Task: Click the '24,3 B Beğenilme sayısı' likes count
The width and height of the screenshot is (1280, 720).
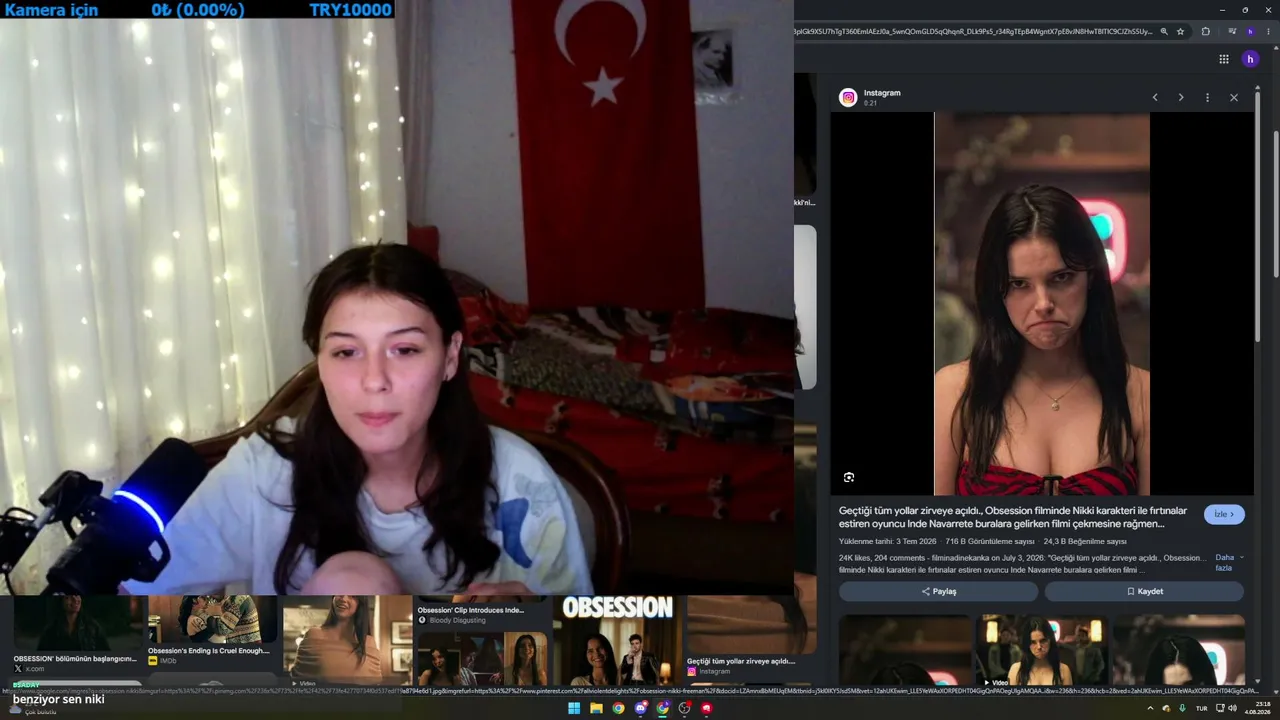Action: click(x=1085, y=541)
